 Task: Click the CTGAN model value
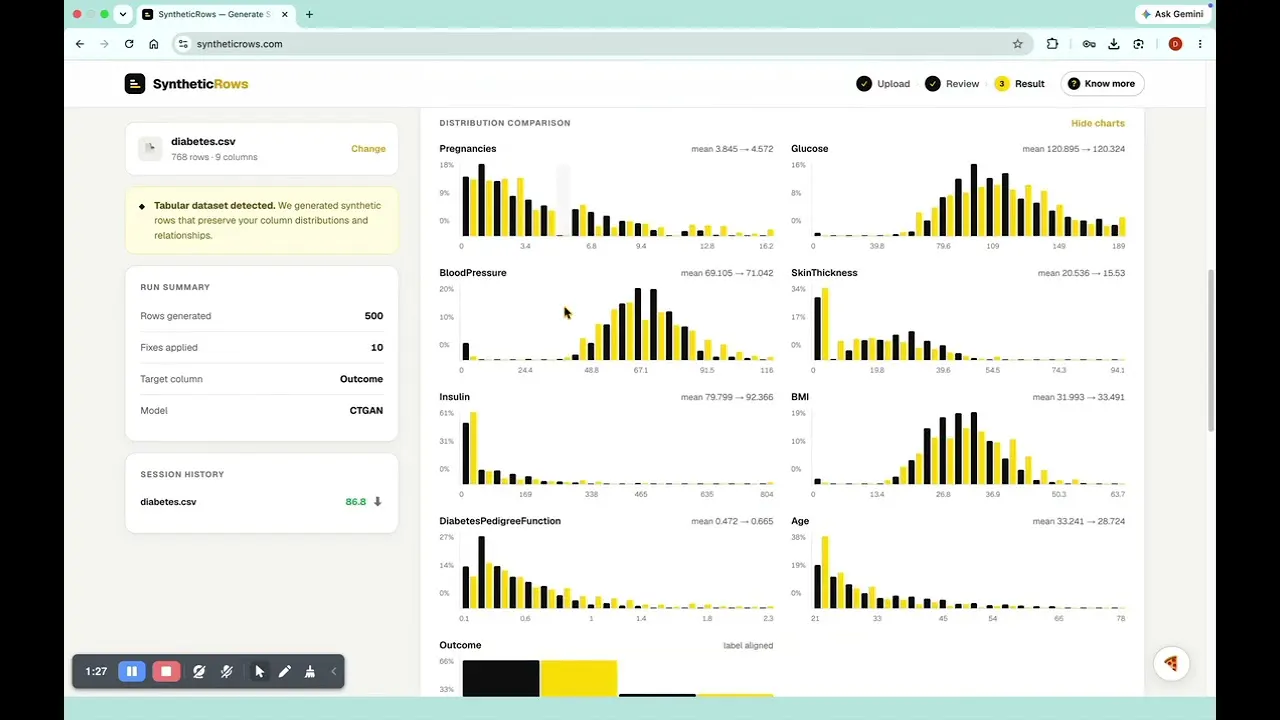pos(366,411)
